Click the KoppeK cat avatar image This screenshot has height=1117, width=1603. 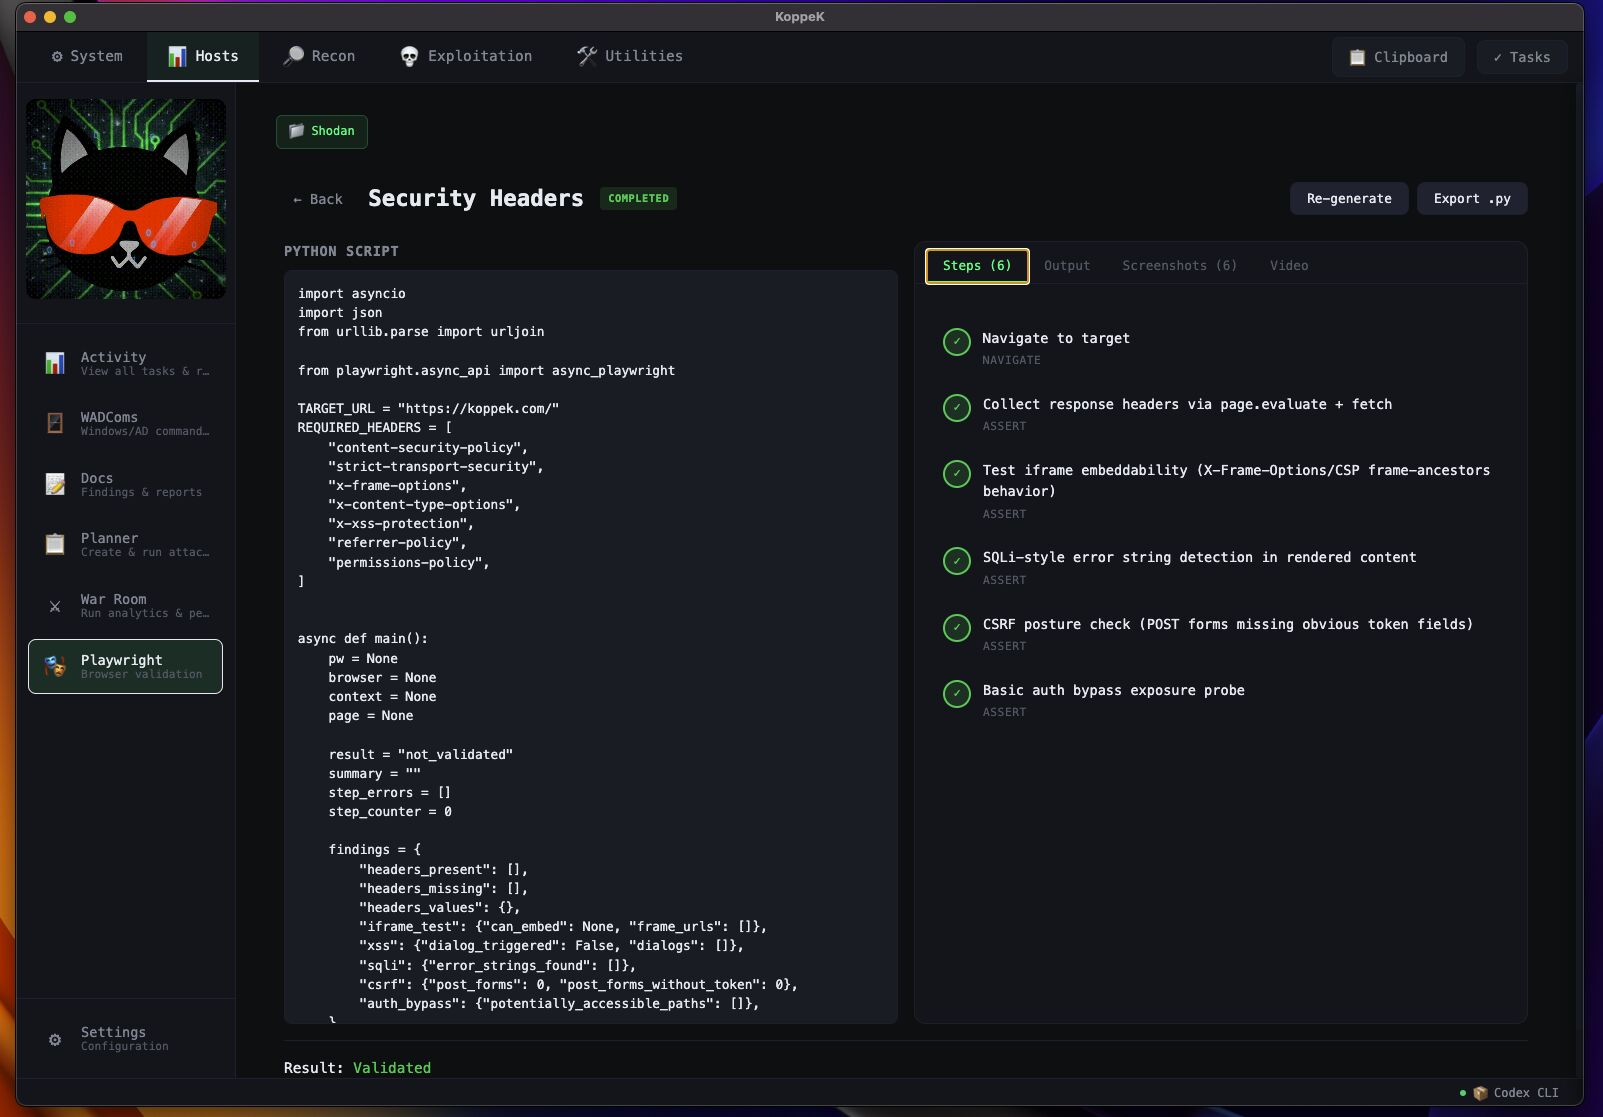point(126,198)
